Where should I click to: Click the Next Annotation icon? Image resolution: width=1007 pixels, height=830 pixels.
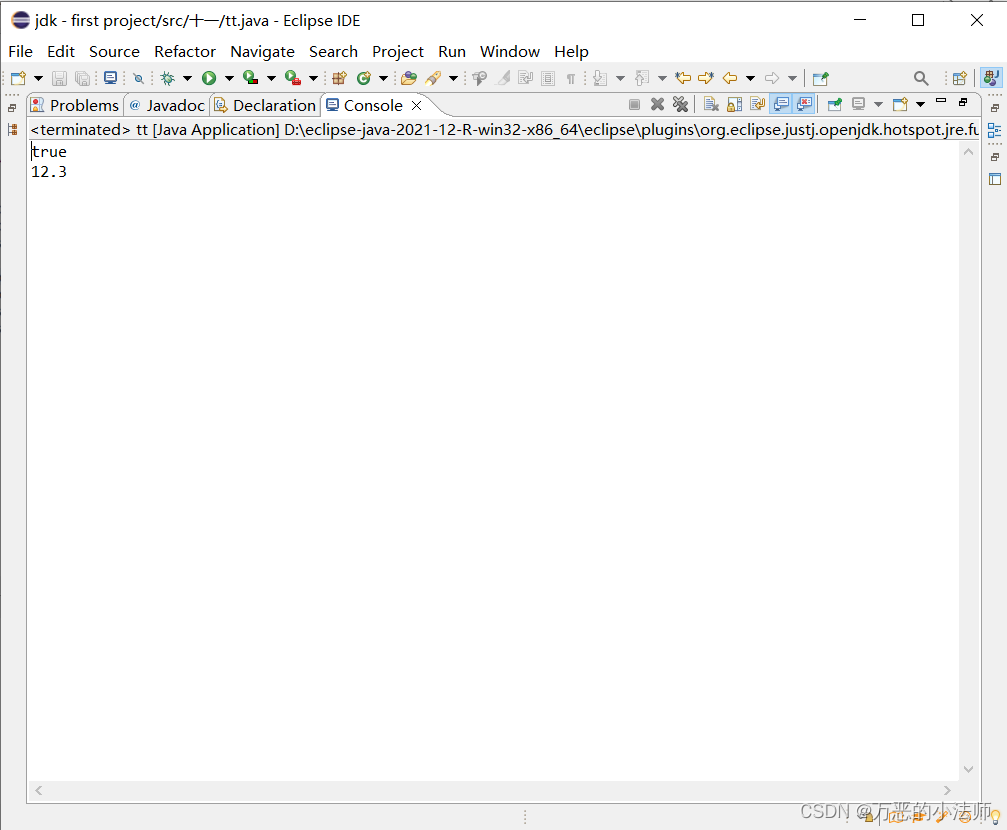(x=600, y=78)
